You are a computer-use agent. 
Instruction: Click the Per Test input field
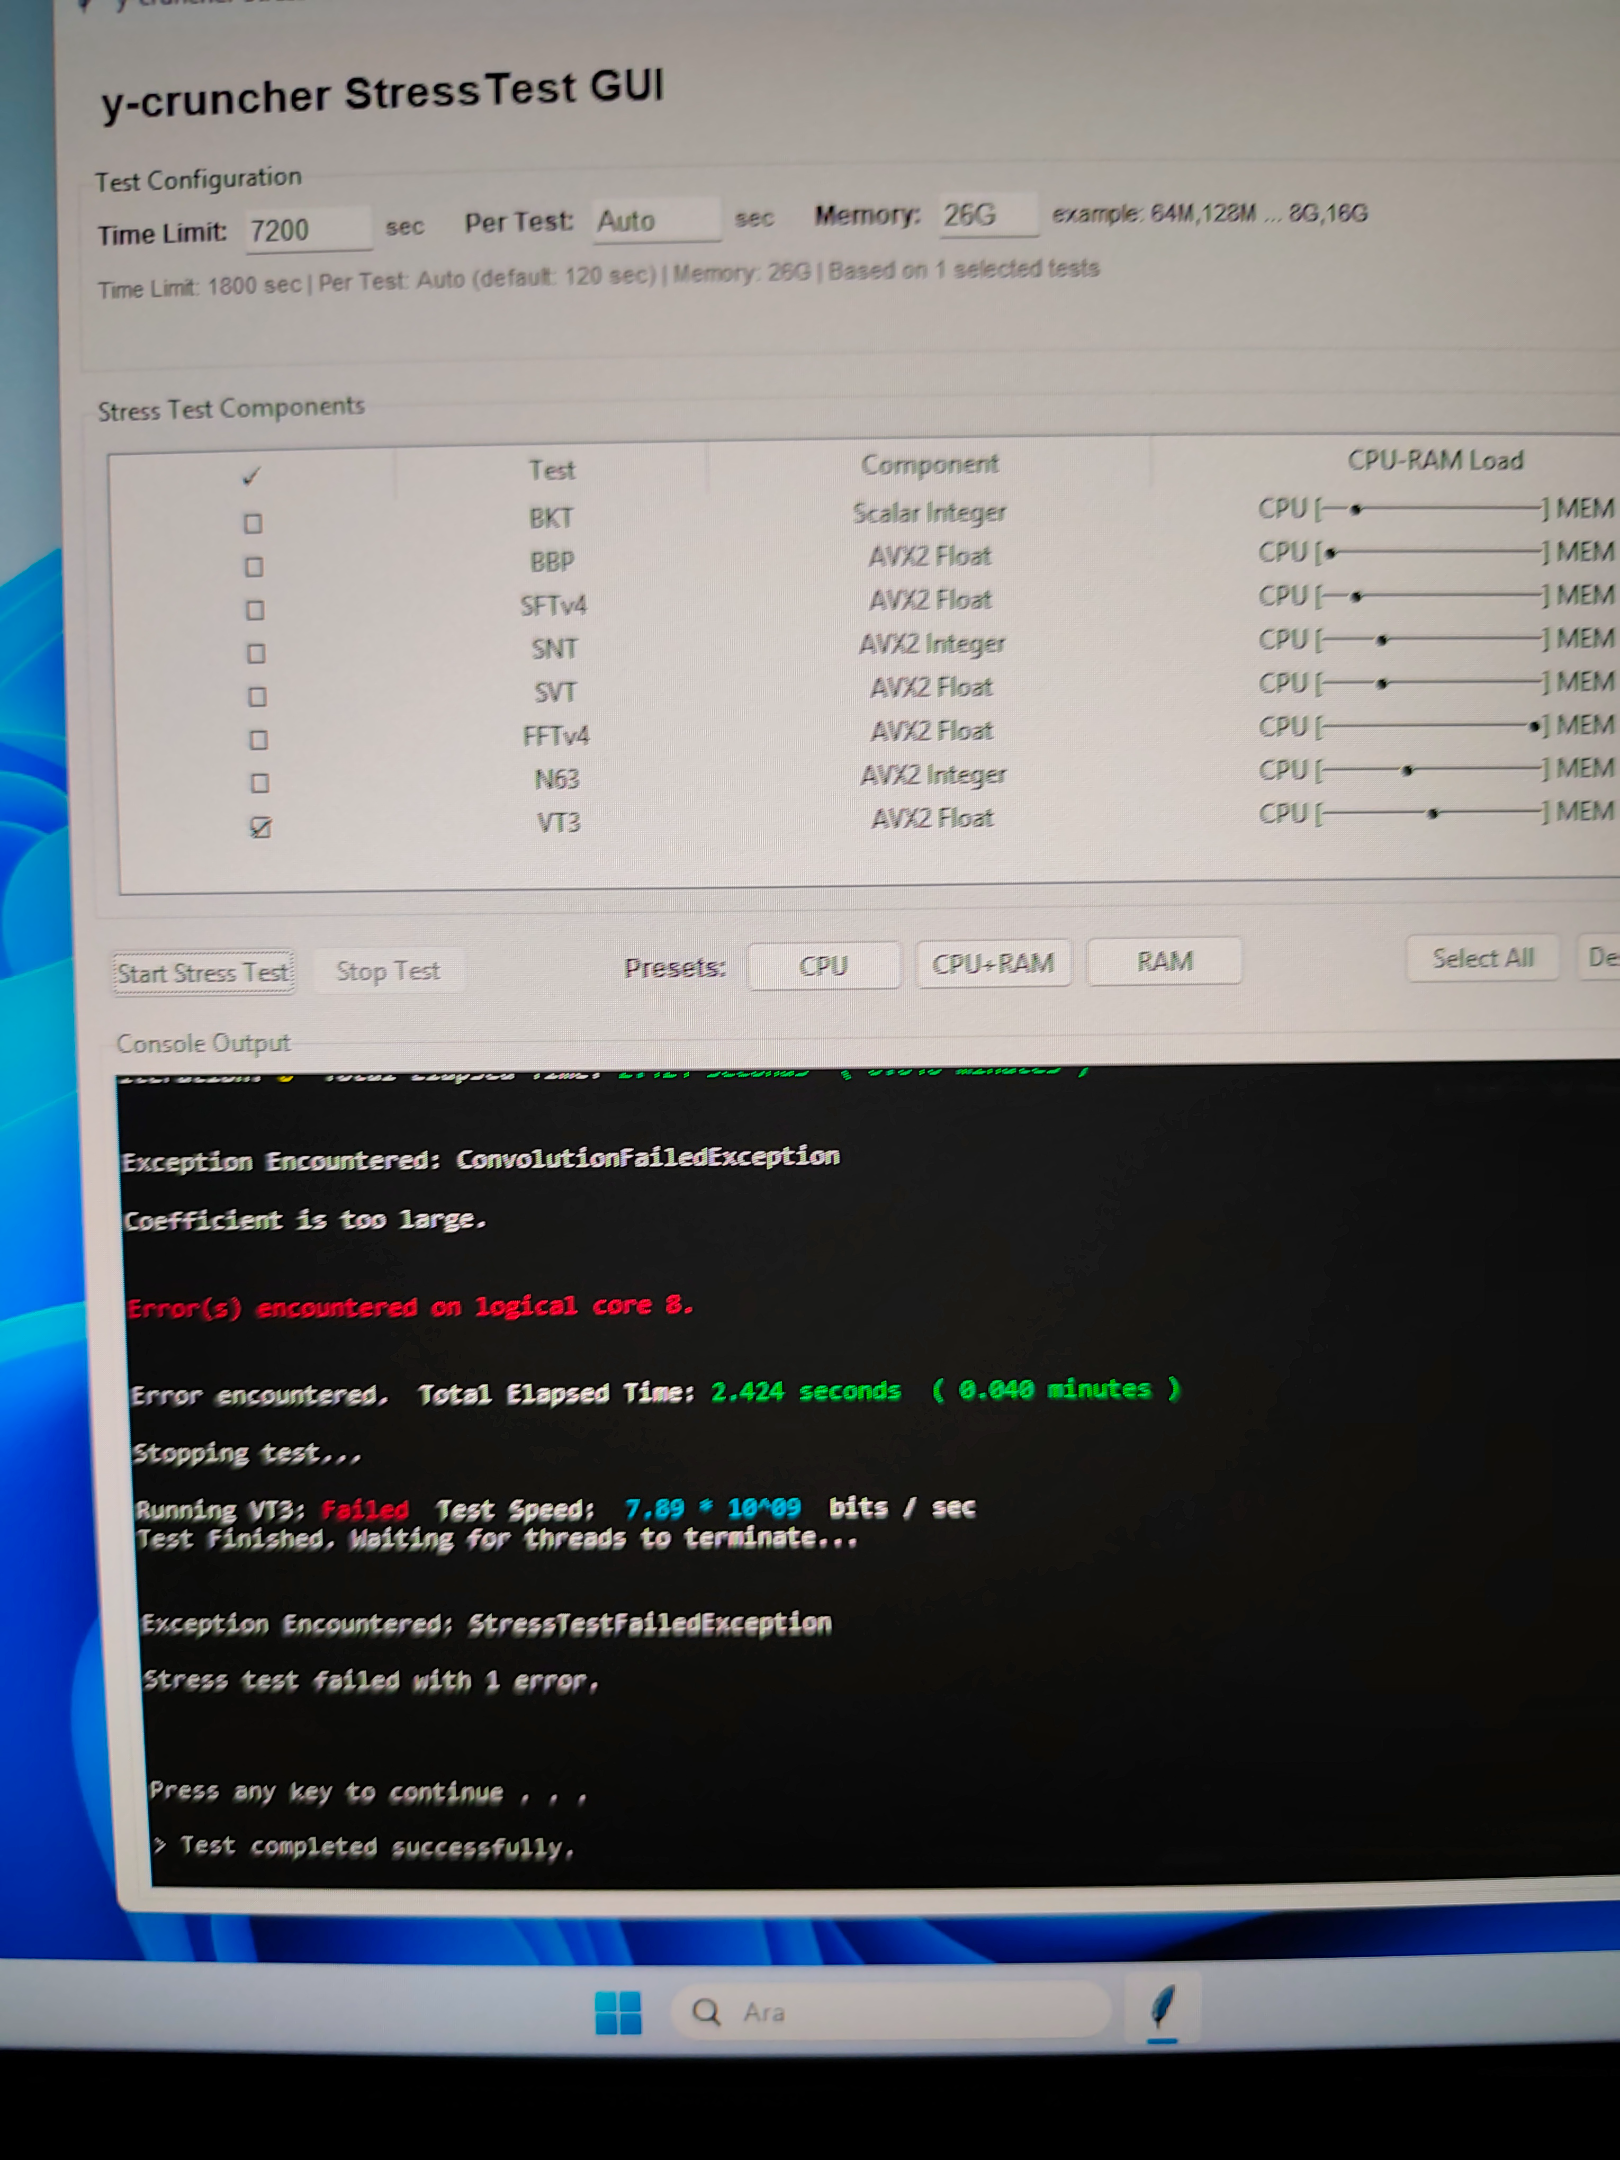coord(656,221)
